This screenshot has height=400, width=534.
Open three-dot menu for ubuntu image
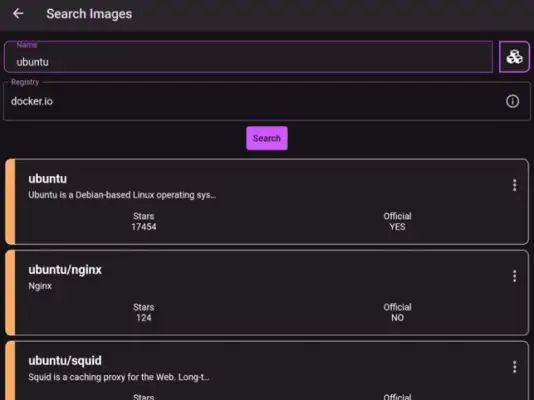(514, 185)
